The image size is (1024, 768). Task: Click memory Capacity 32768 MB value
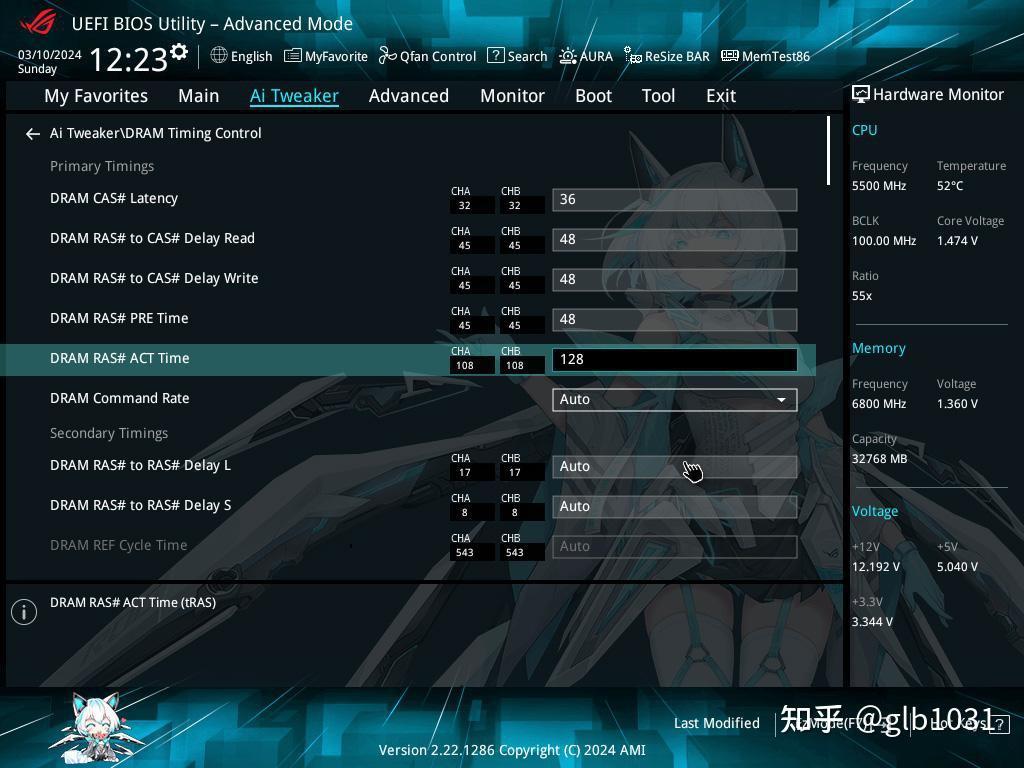[x=880, y=459]
